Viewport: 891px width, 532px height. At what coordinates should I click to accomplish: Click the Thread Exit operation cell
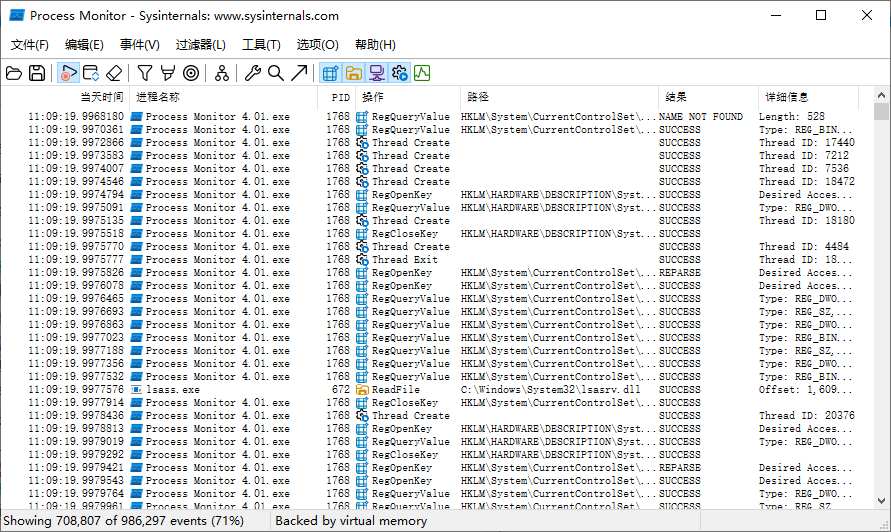405,260
